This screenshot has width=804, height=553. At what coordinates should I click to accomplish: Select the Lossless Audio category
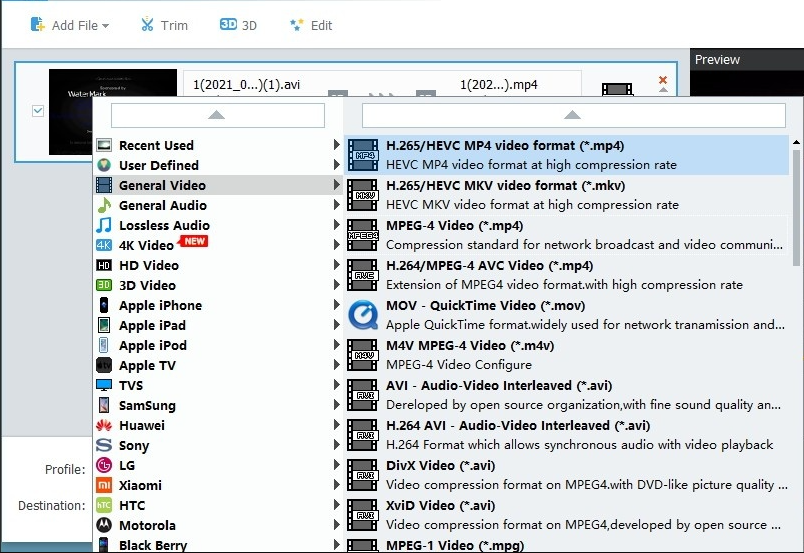(218, 225)
